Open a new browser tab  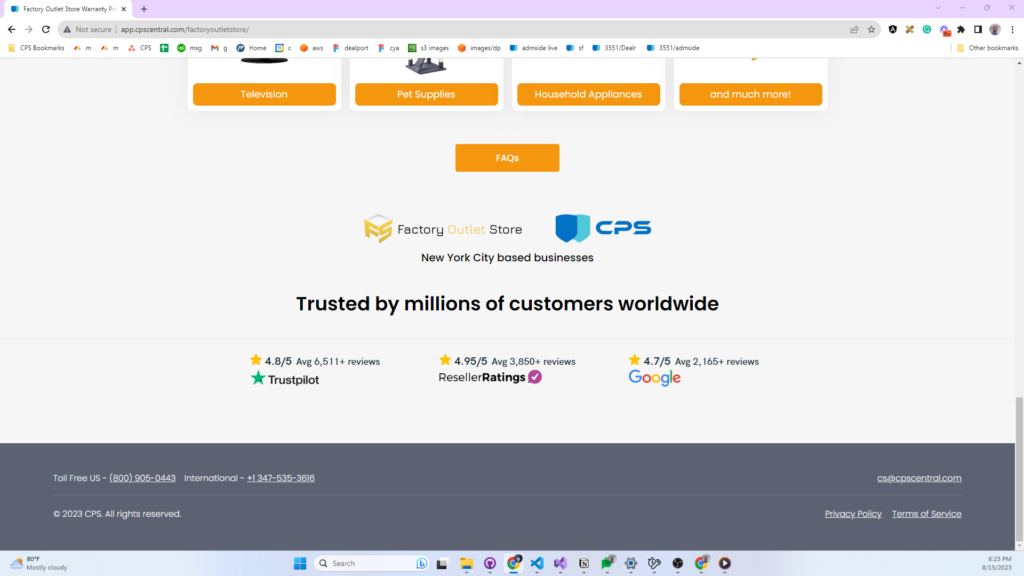pos(144,9)
